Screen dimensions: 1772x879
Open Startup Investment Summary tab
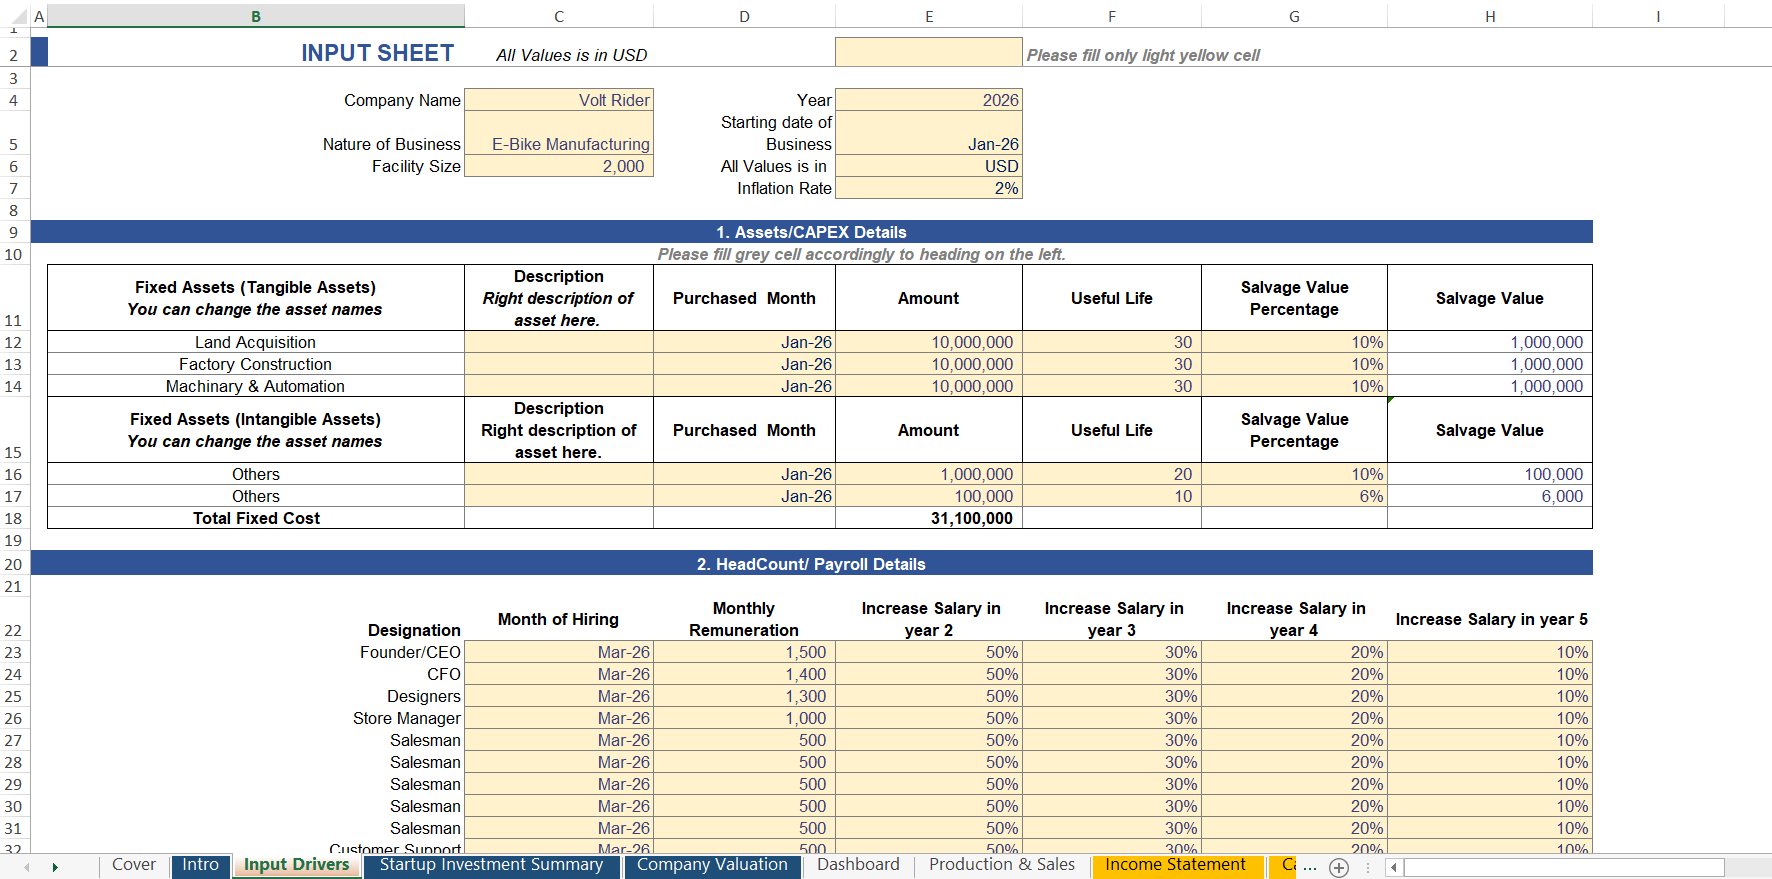(x=491, y=865)
